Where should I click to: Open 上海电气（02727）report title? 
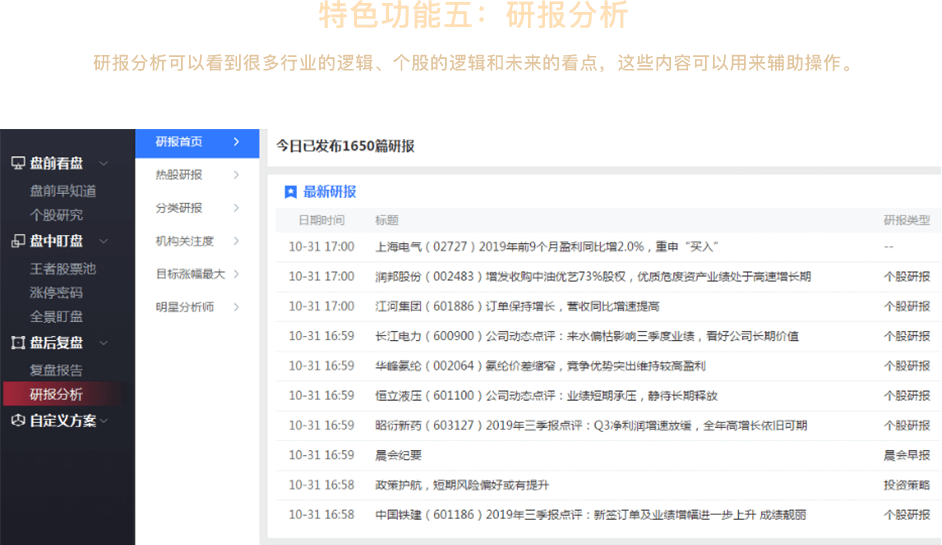pos(547,247)
